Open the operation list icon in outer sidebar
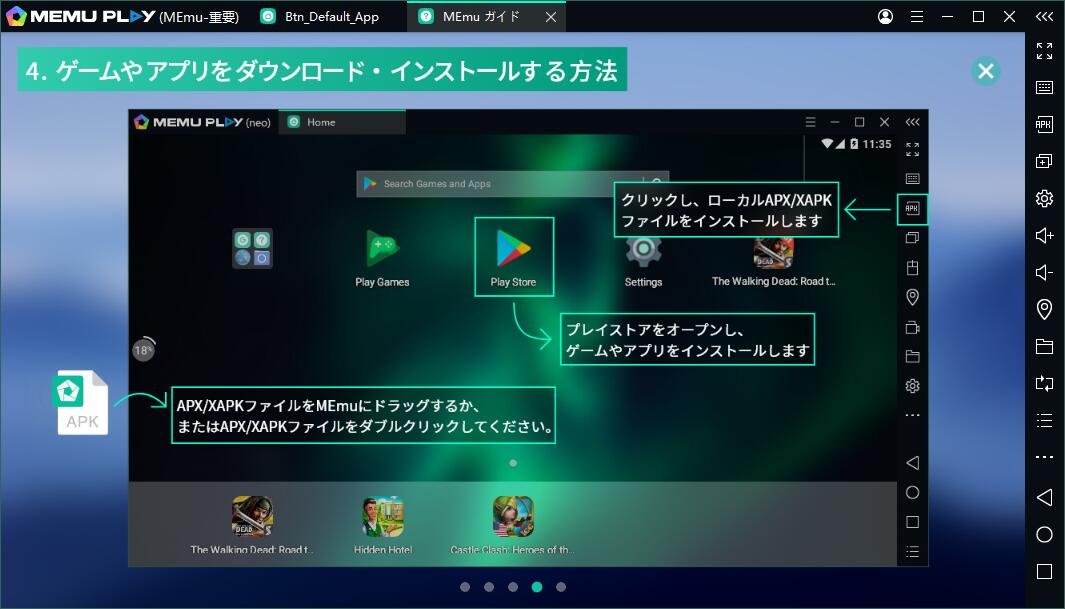The width and height of the screenshot is (1065, 609). coord(1044,420)
